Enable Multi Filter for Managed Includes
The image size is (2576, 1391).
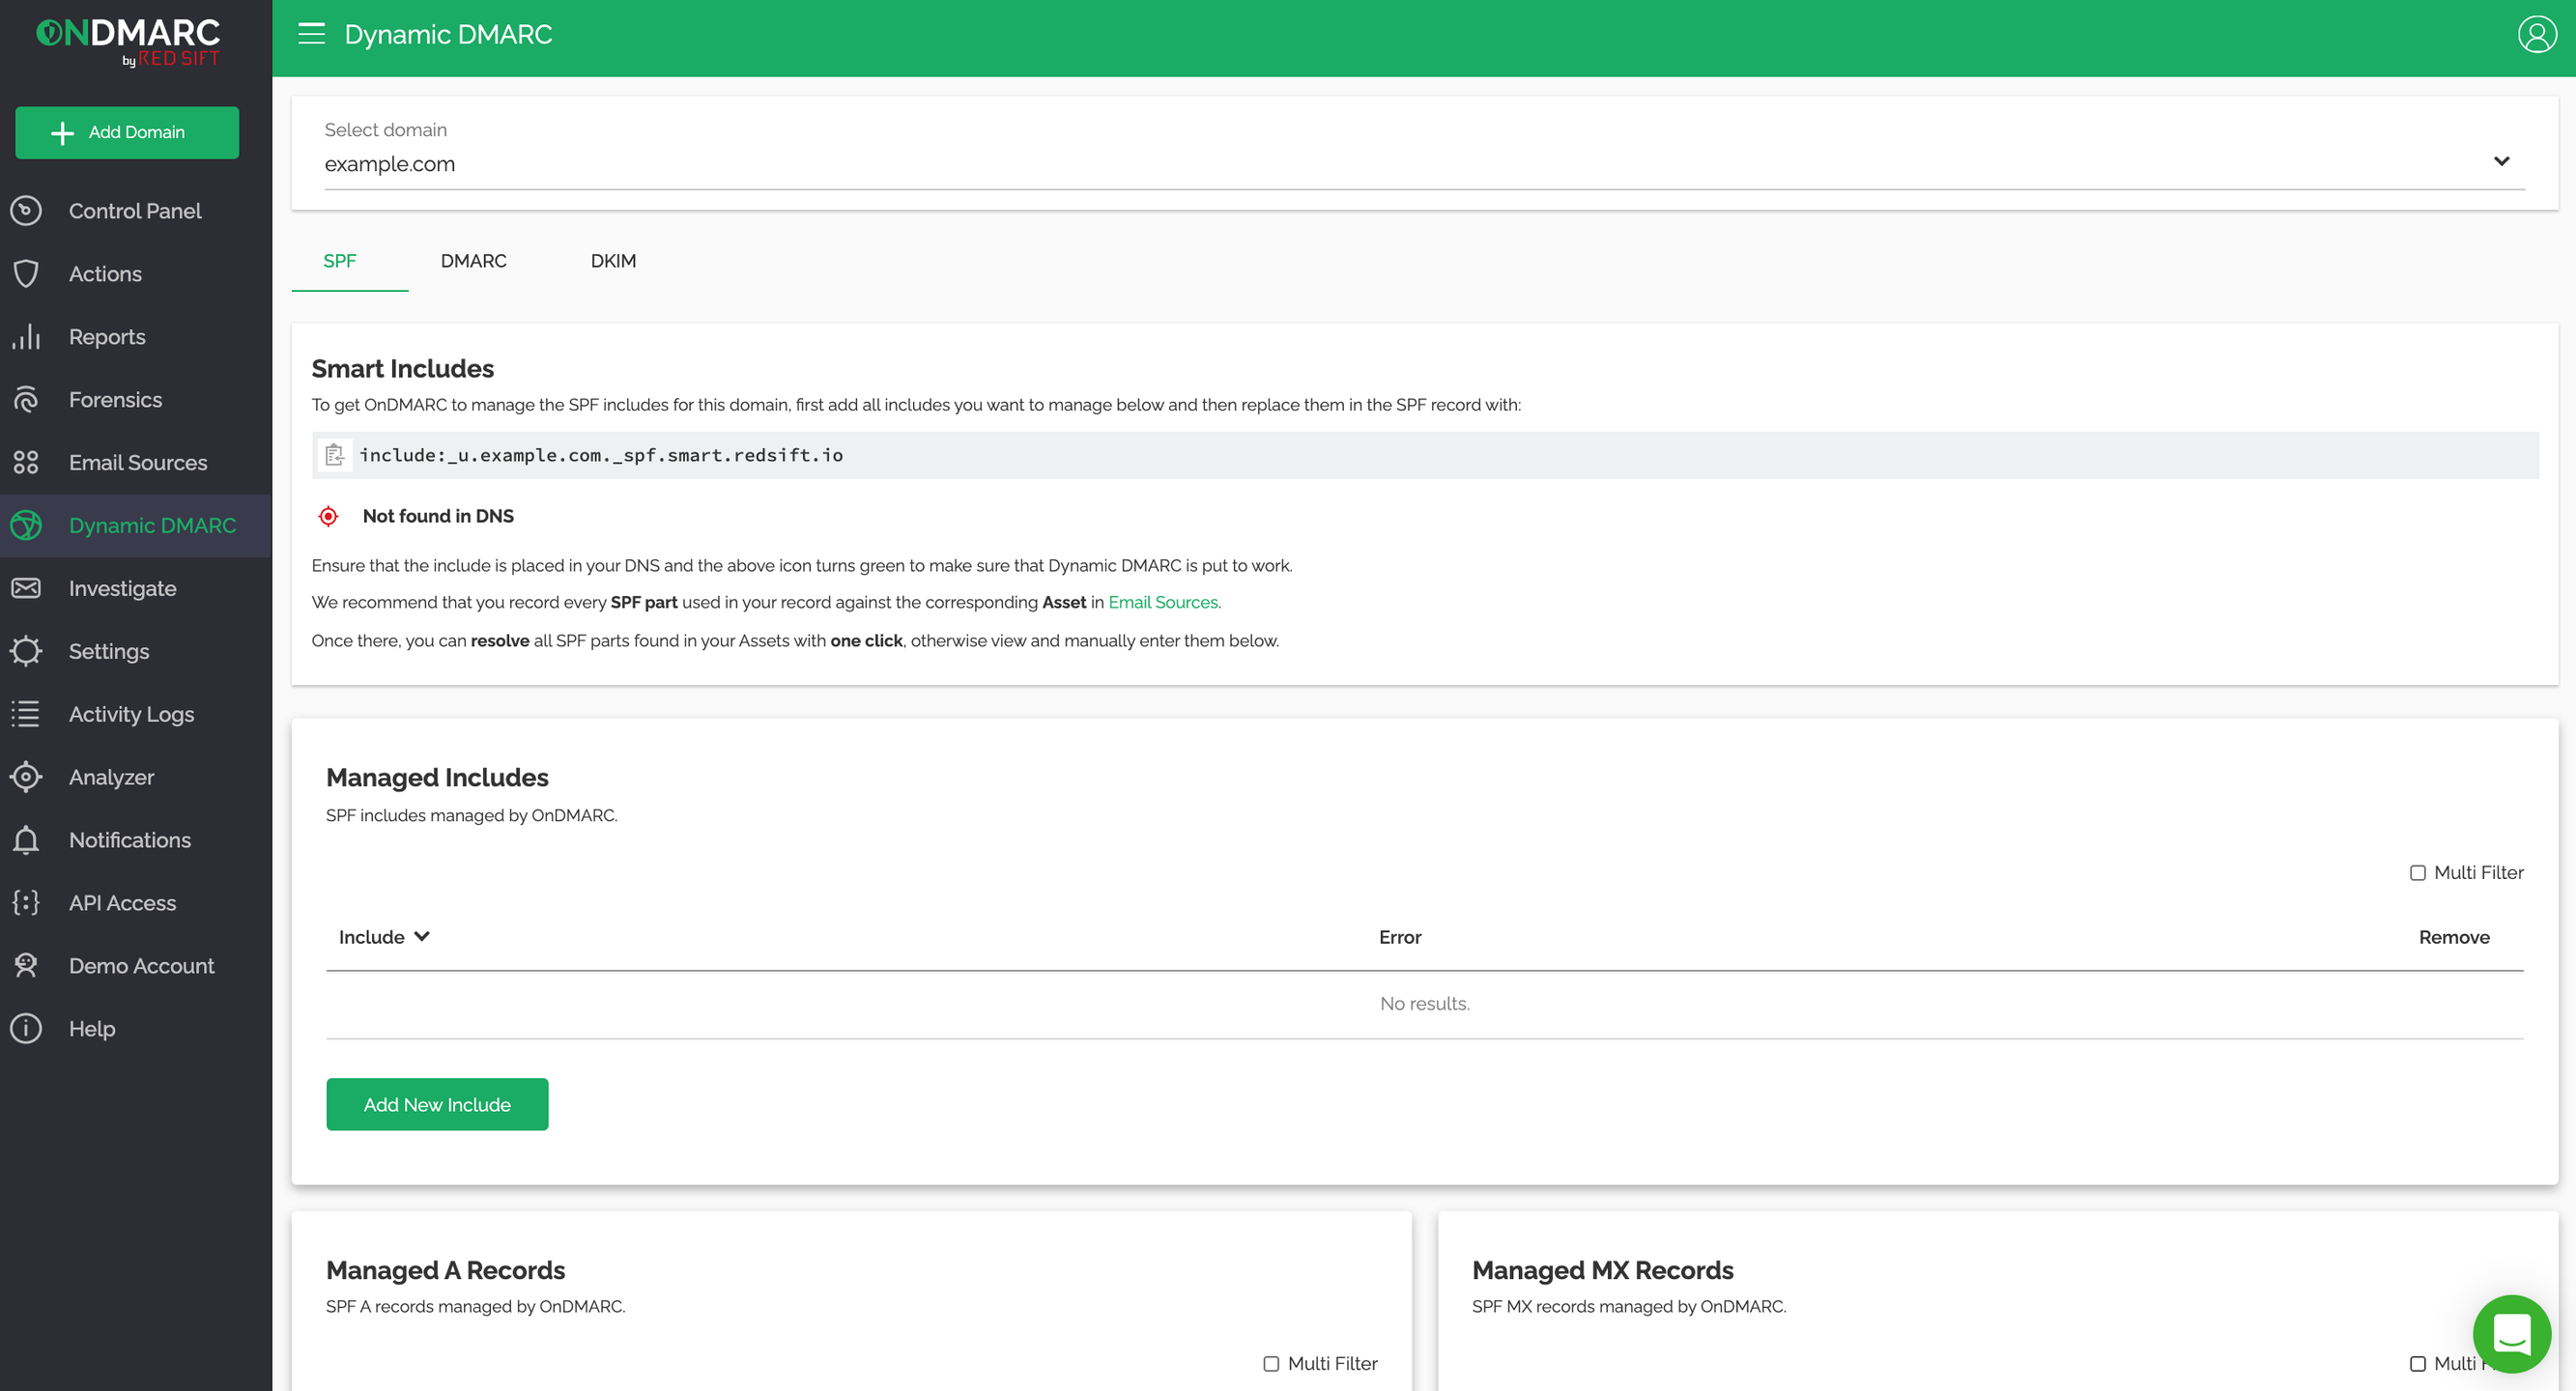2417,873
